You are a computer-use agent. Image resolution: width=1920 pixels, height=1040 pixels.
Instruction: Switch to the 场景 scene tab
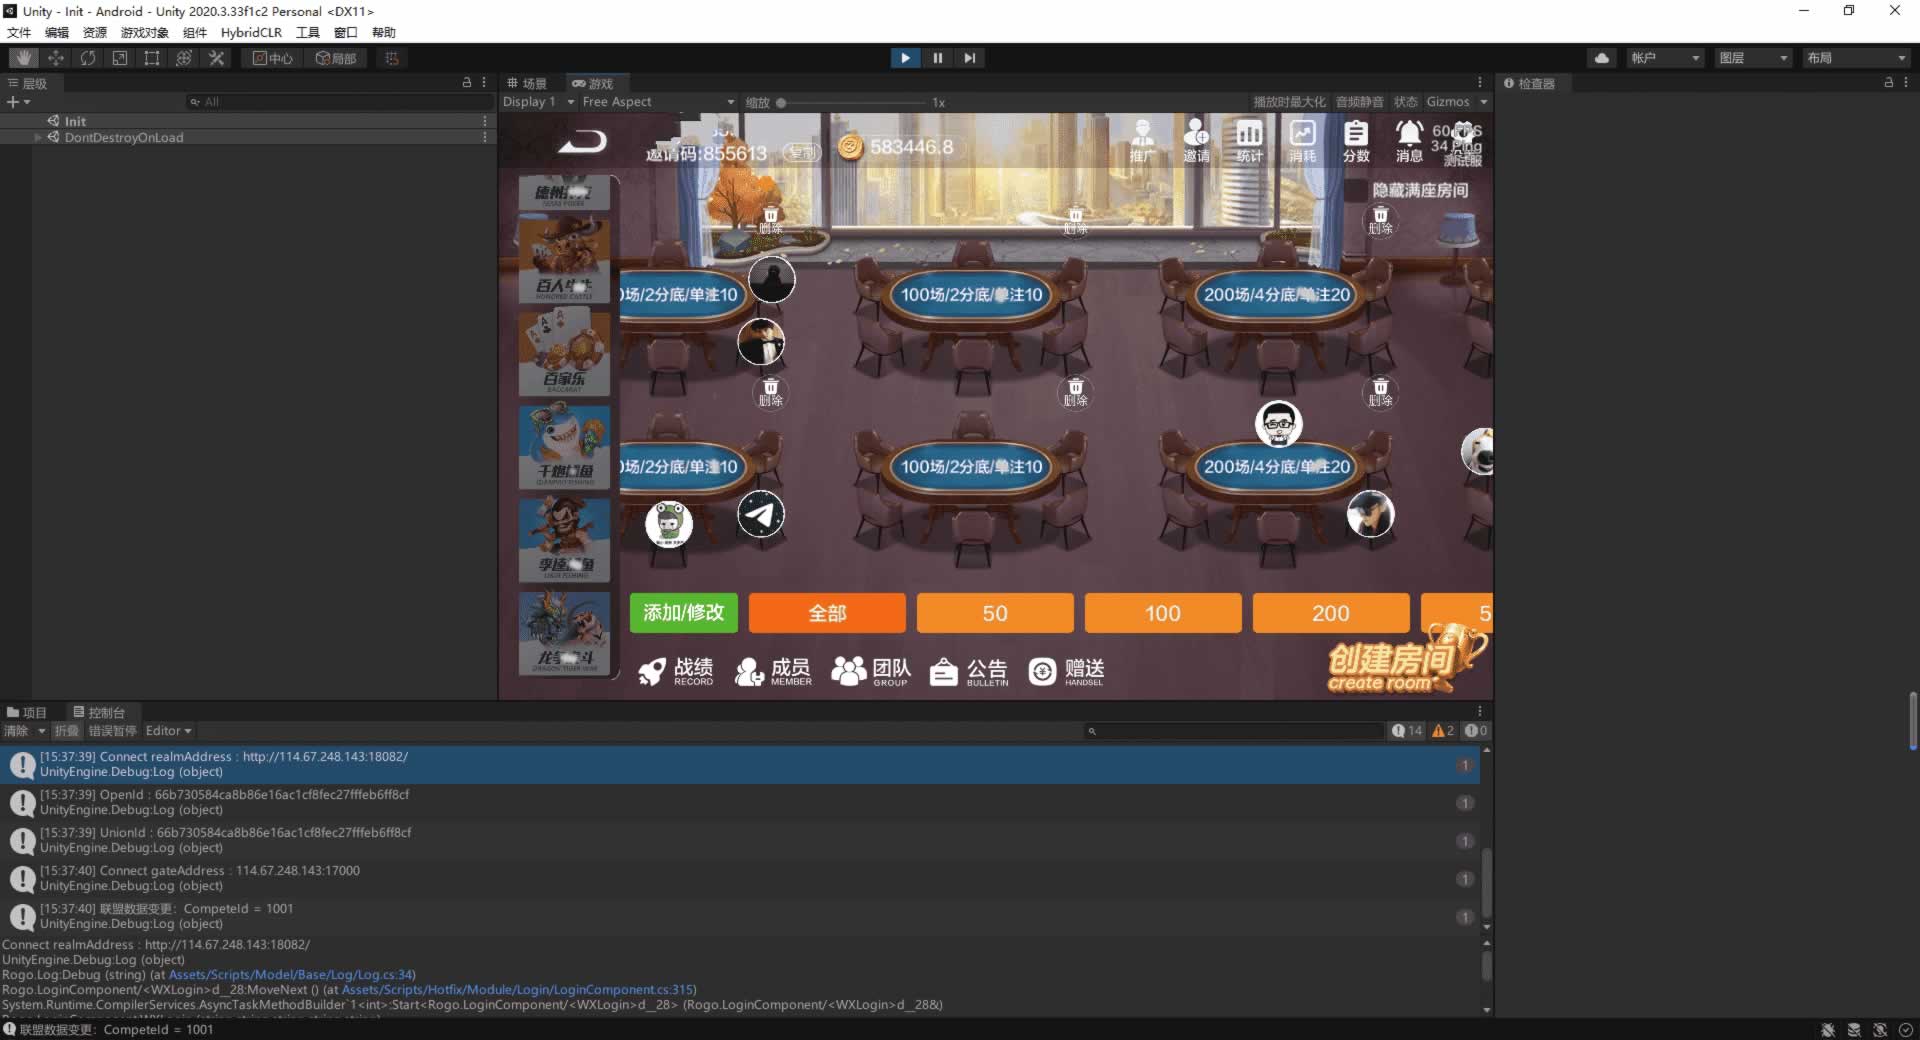click(528, 83)
